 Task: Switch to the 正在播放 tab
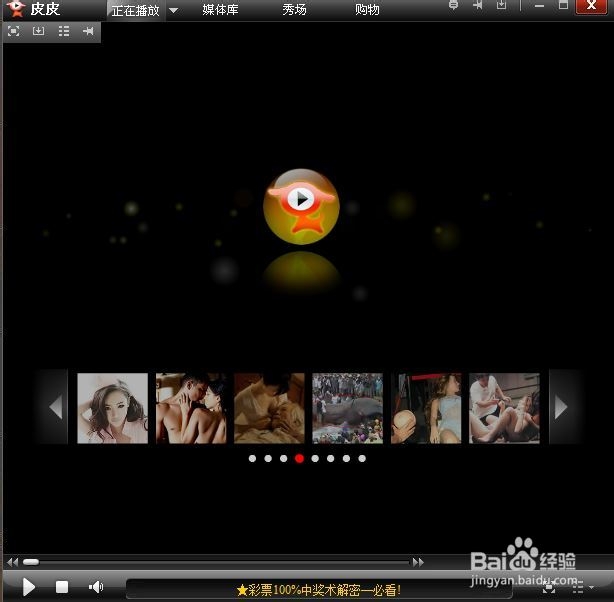tap(135, 11)
